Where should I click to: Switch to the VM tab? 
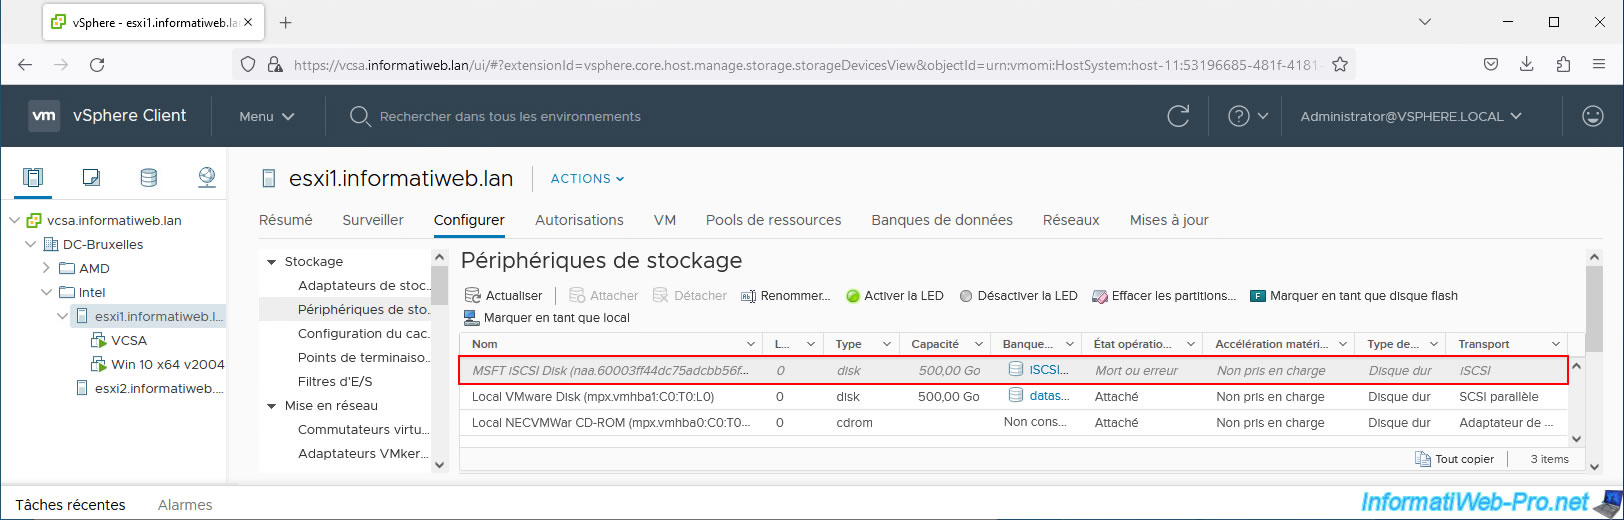tap(665, 220)
